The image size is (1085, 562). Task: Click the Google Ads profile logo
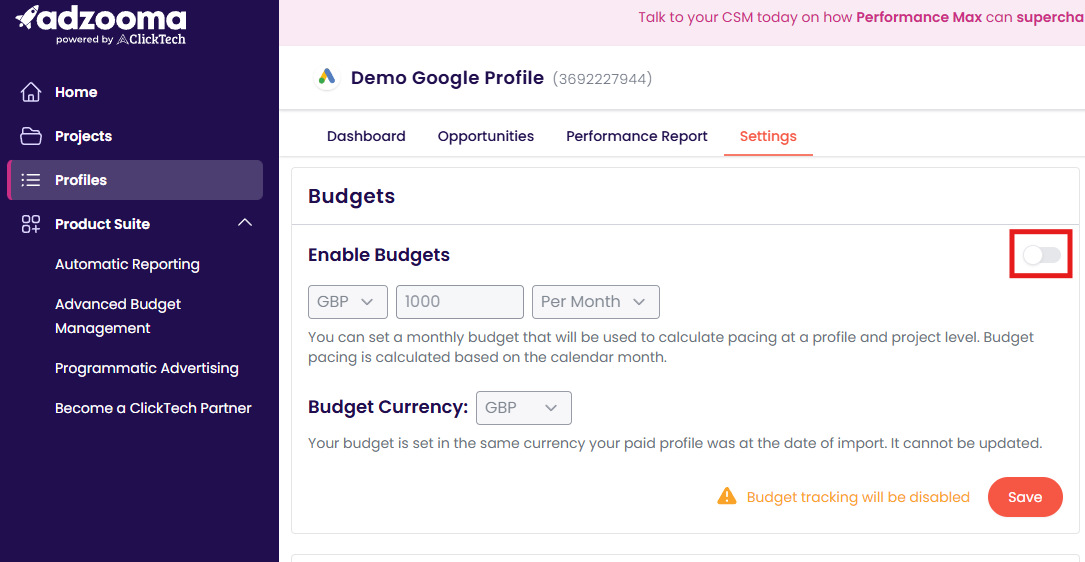click(327, 78)
